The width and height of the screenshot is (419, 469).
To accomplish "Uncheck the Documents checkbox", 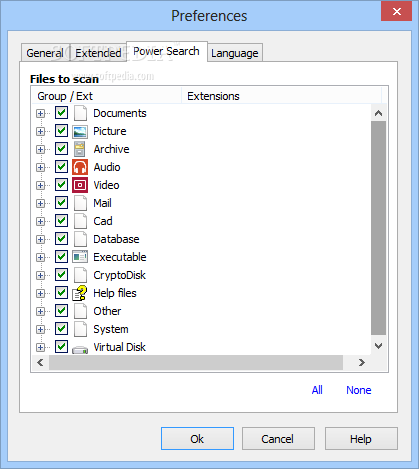I will (x=61, y=113).
